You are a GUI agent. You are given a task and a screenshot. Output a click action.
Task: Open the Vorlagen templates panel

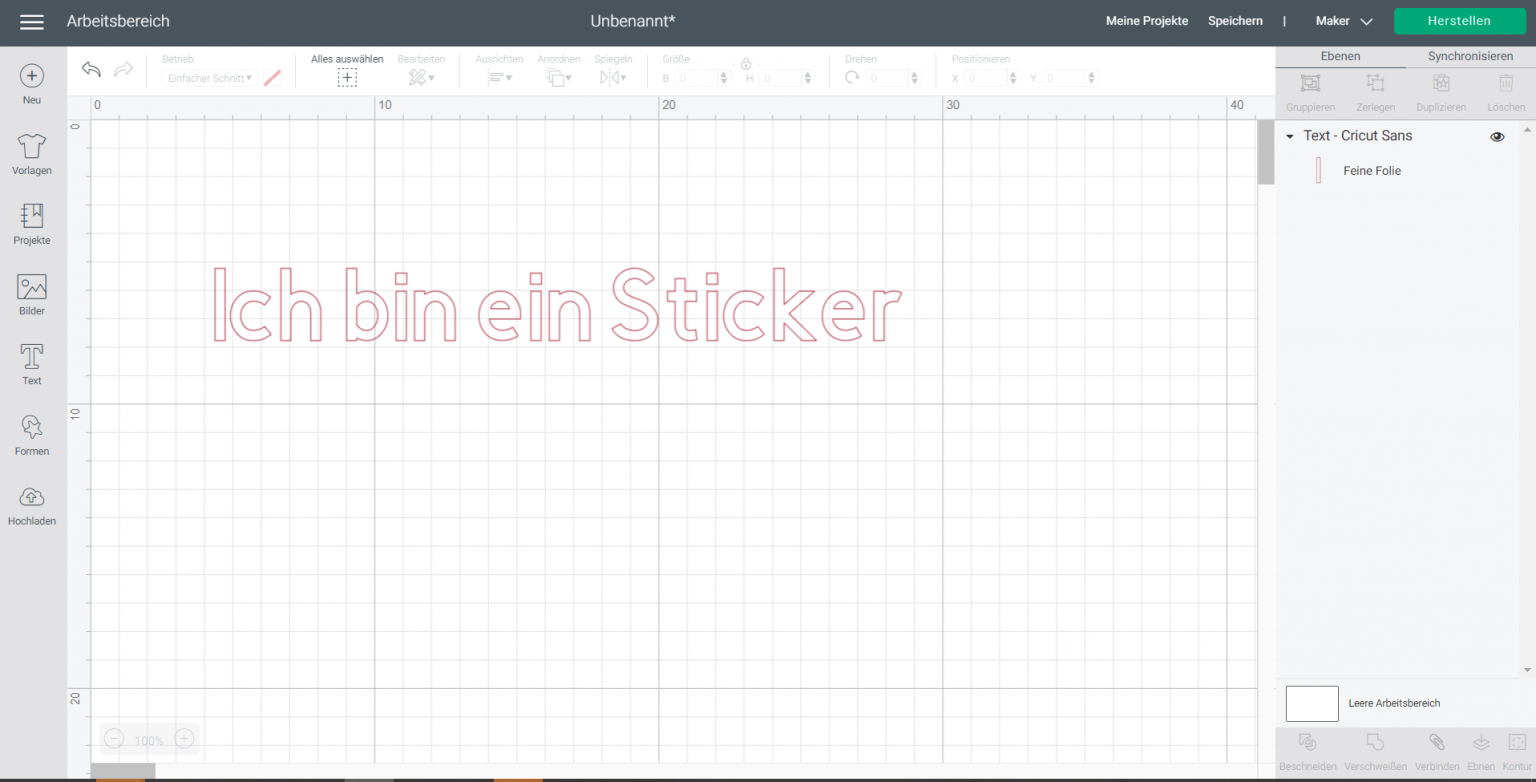[31, 152]
